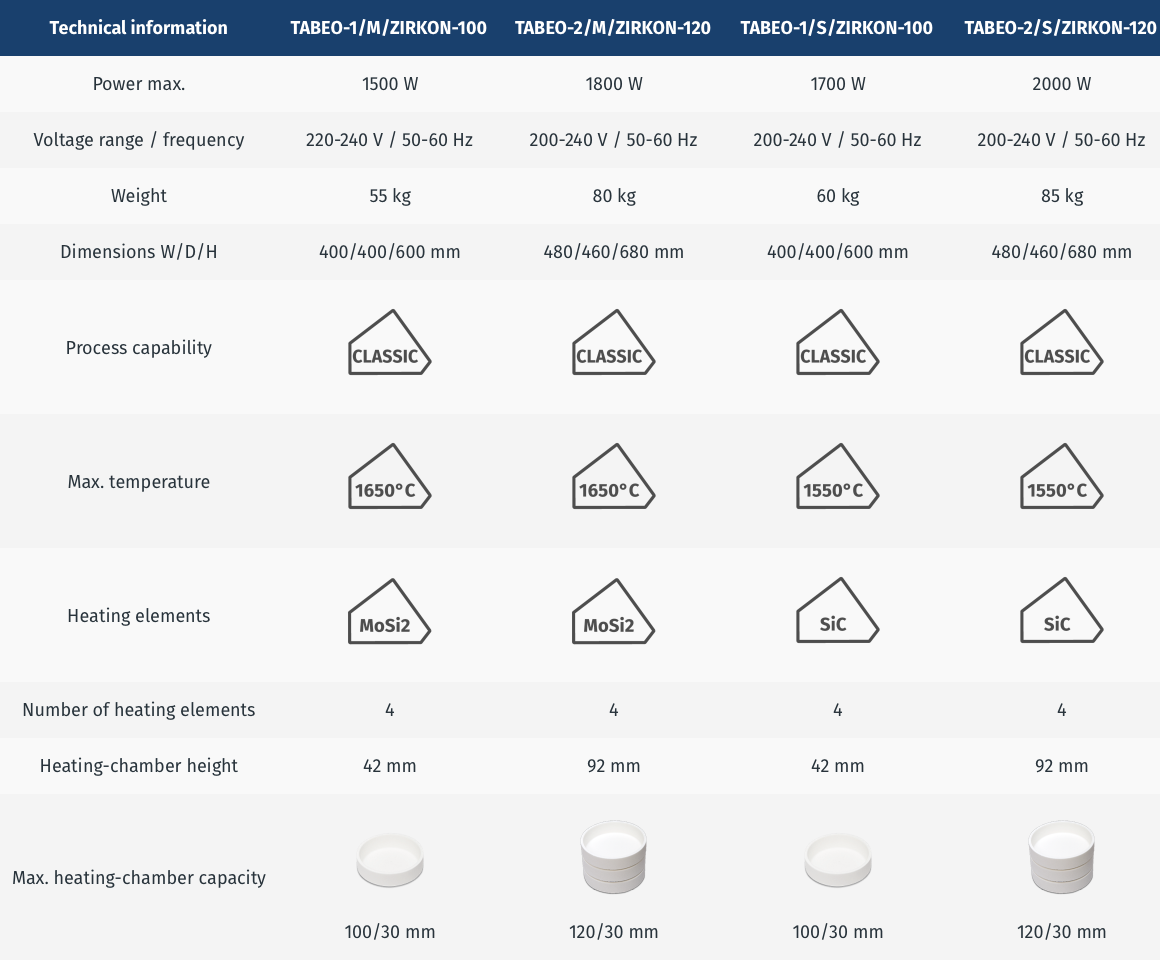Click 1550°C icon for TABEO-1/S/ZIRKON-100

[x=837, y=480]
